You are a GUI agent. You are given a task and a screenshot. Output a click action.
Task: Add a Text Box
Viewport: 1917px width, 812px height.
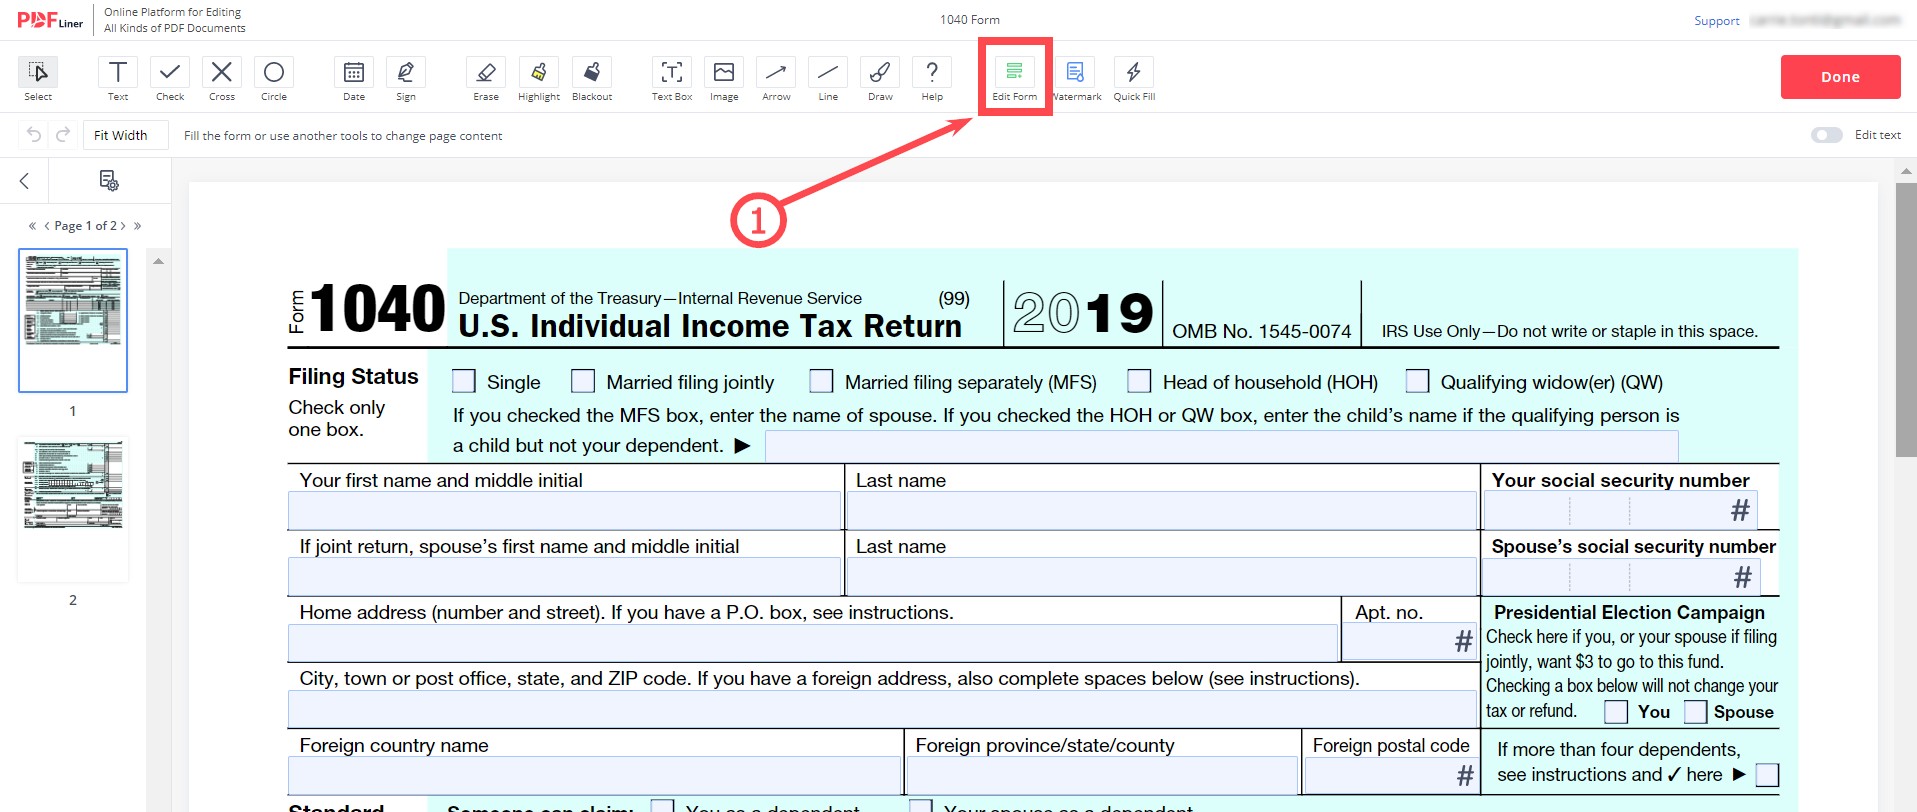click(672, 79)
